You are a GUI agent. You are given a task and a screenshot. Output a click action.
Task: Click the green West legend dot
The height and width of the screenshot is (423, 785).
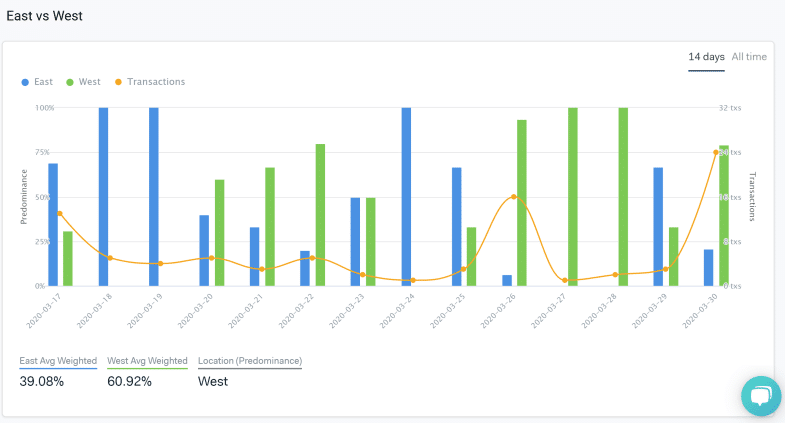pyautogui.click(x=69, y=82)
